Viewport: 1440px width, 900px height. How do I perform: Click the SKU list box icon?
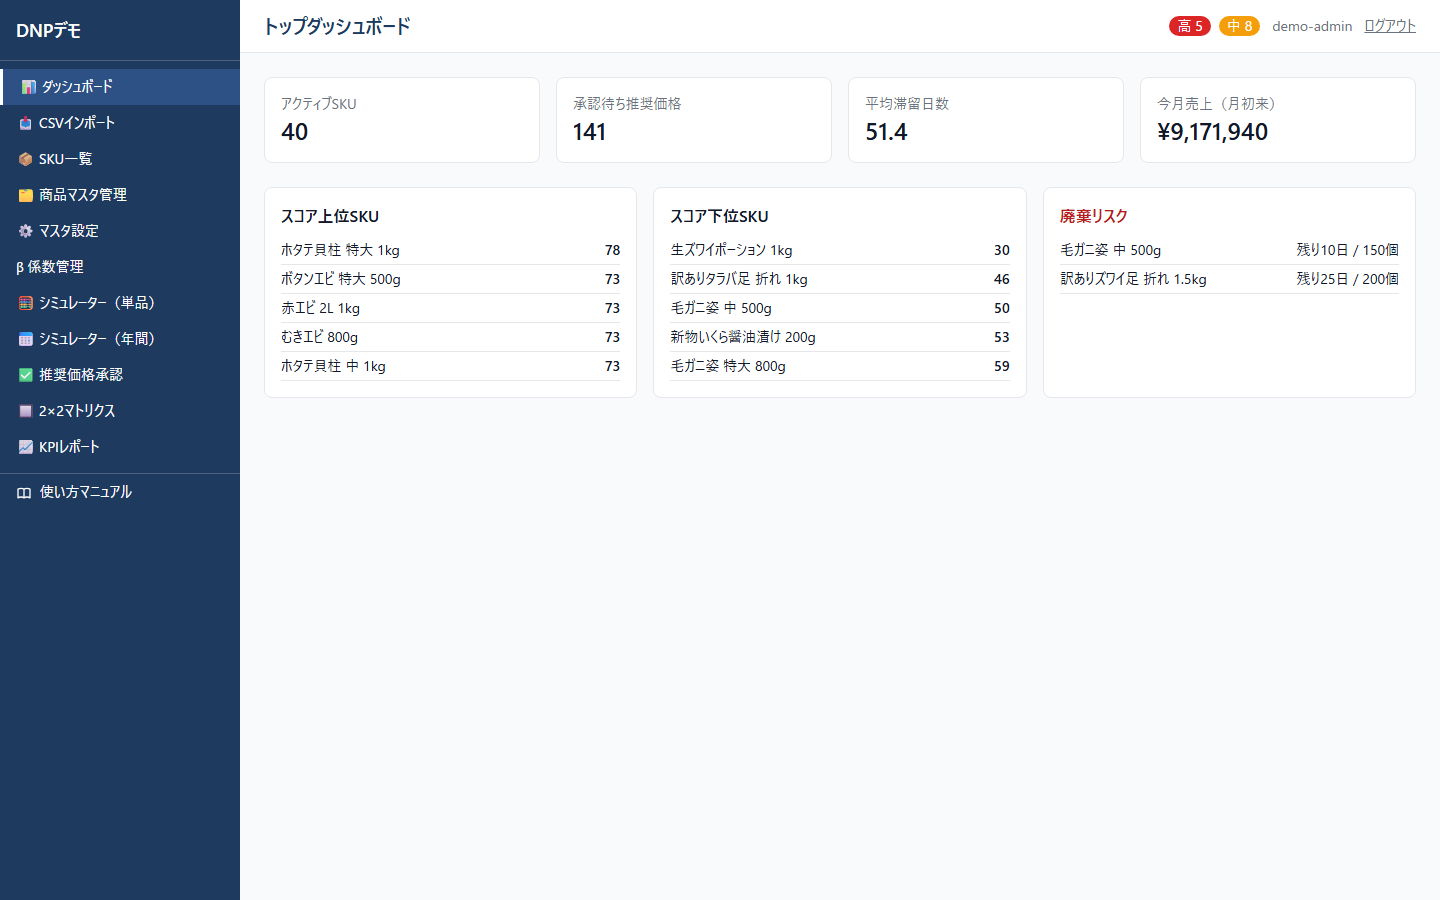click(x=26, y=159)
